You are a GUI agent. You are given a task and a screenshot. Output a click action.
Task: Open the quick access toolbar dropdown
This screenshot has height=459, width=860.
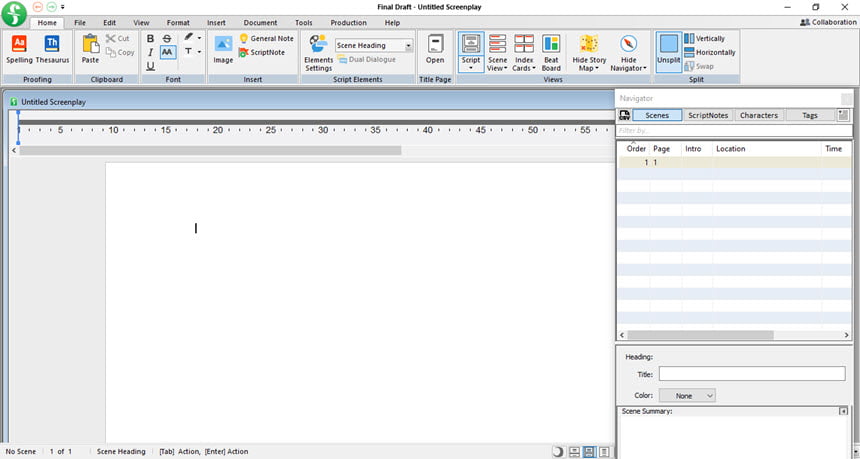(x=63, y=7)
